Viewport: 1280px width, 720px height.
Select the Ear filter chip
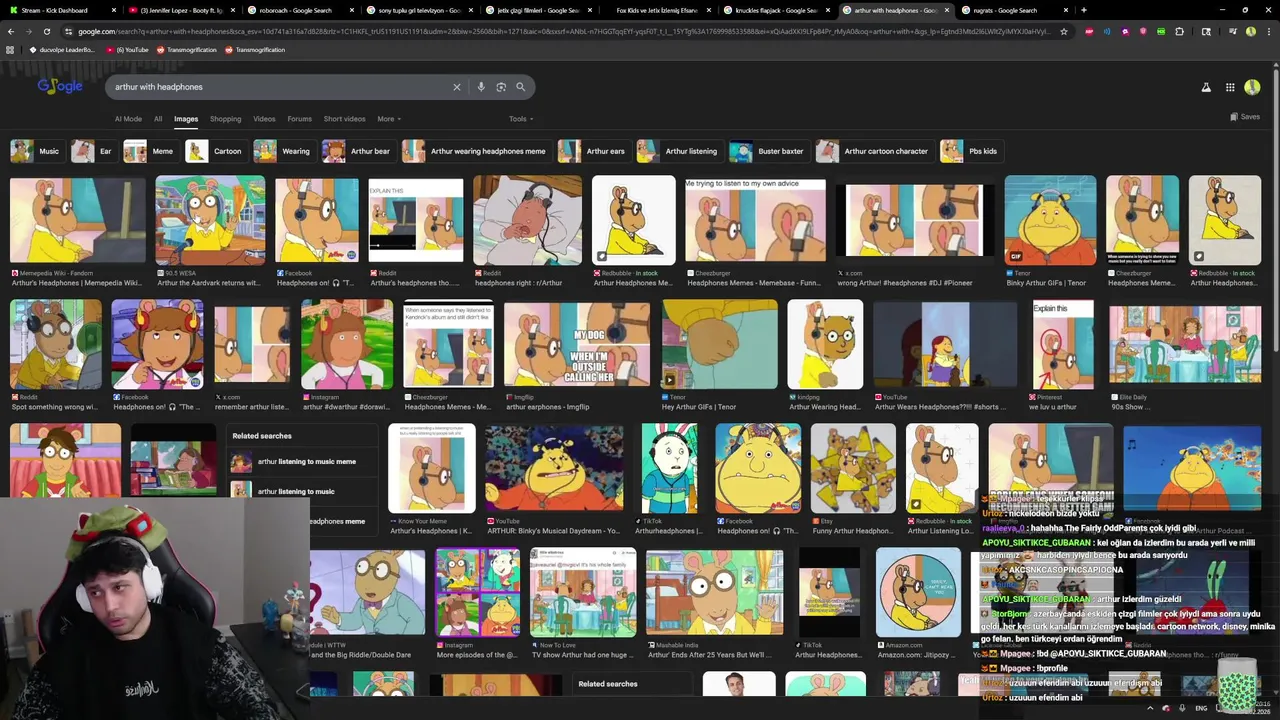(x=93, y=151)
